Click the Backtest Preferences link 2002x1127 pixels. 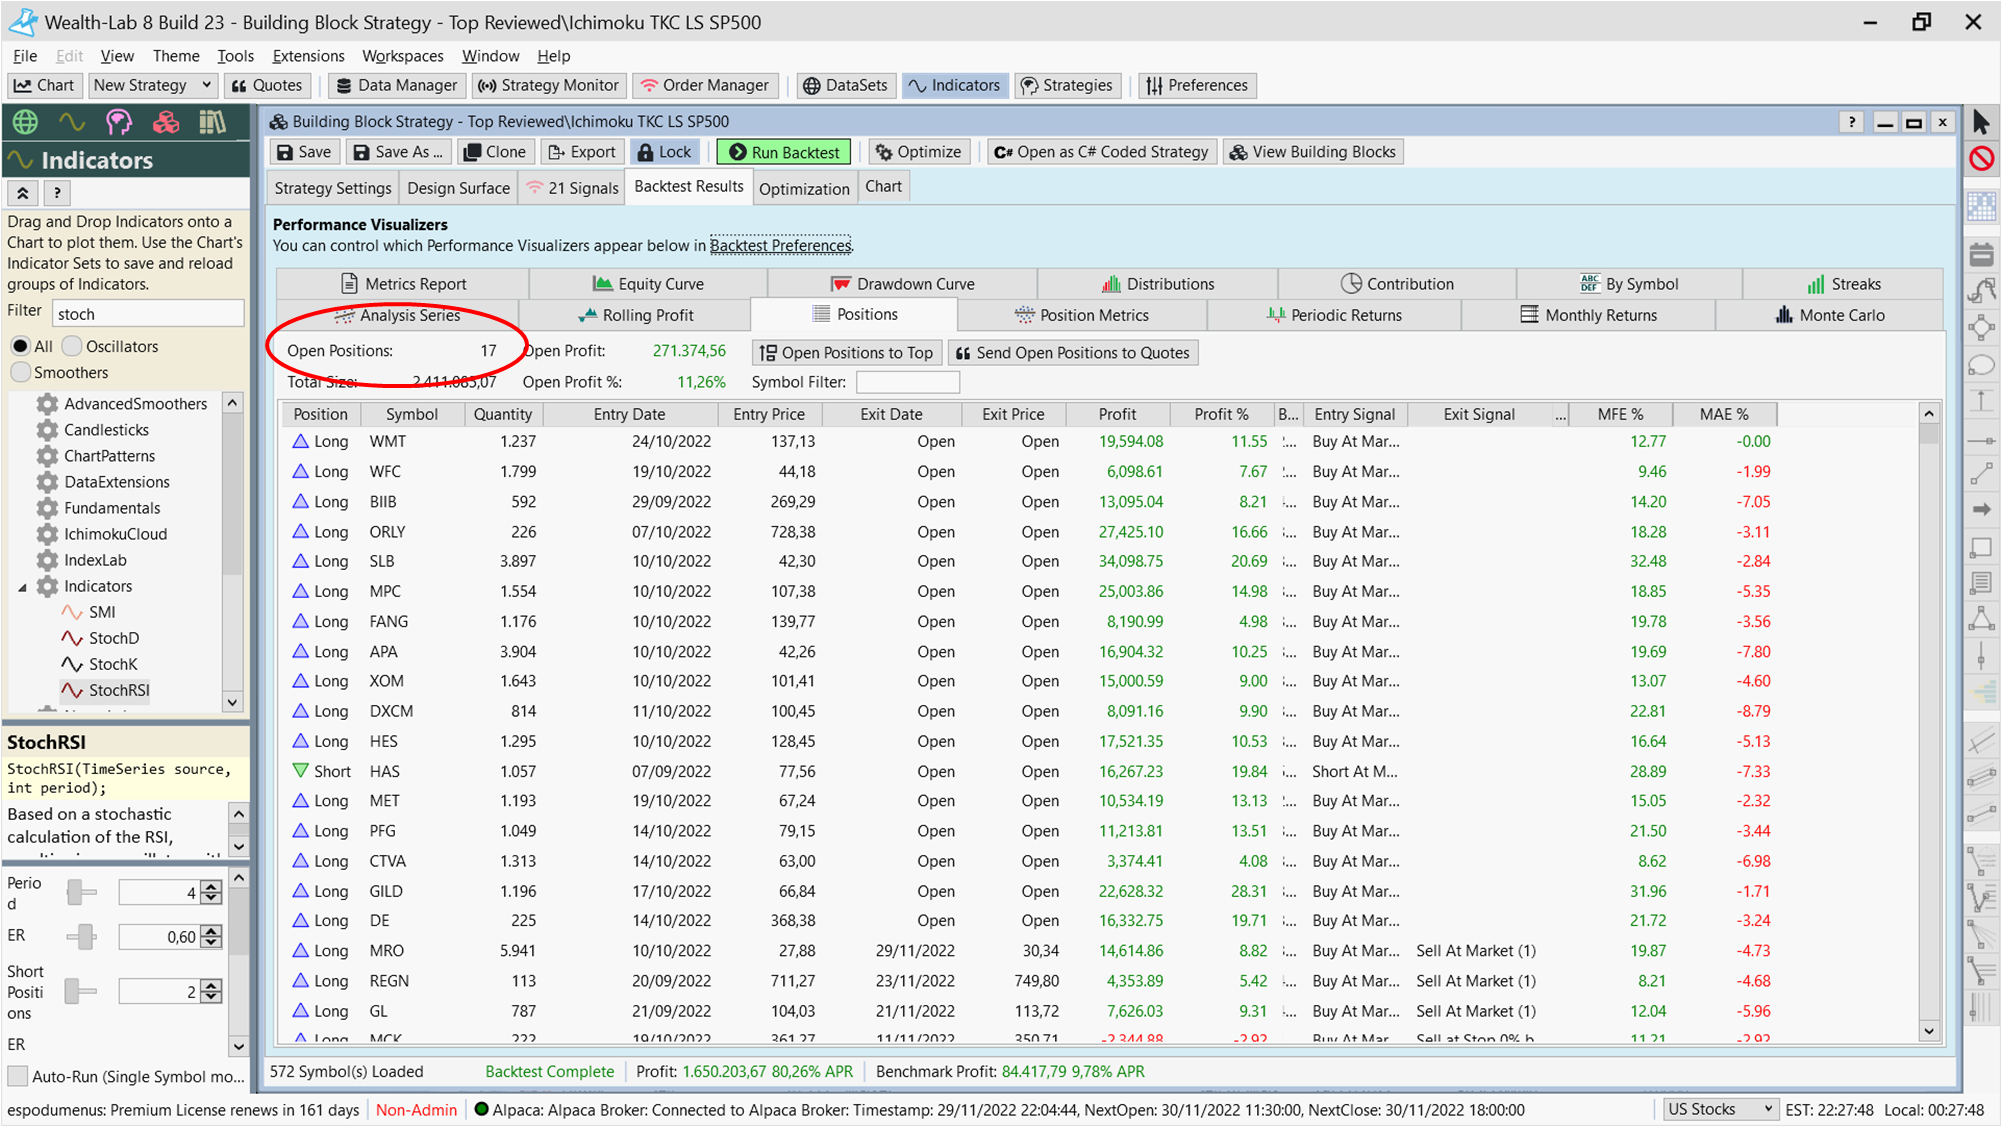(x=781, y=245)
